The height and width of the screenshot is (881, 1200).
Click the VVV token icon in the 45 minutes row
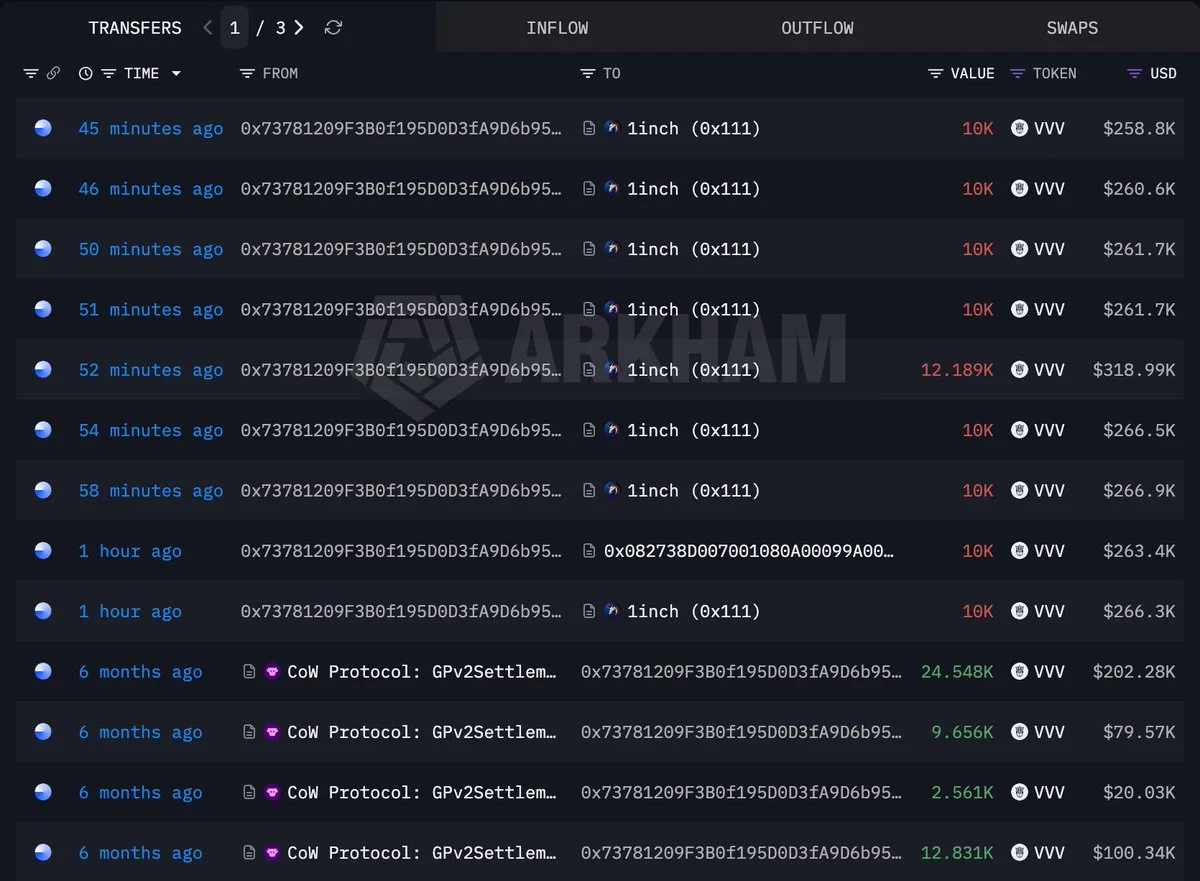pyautogui.click(x=1020, y=128)
